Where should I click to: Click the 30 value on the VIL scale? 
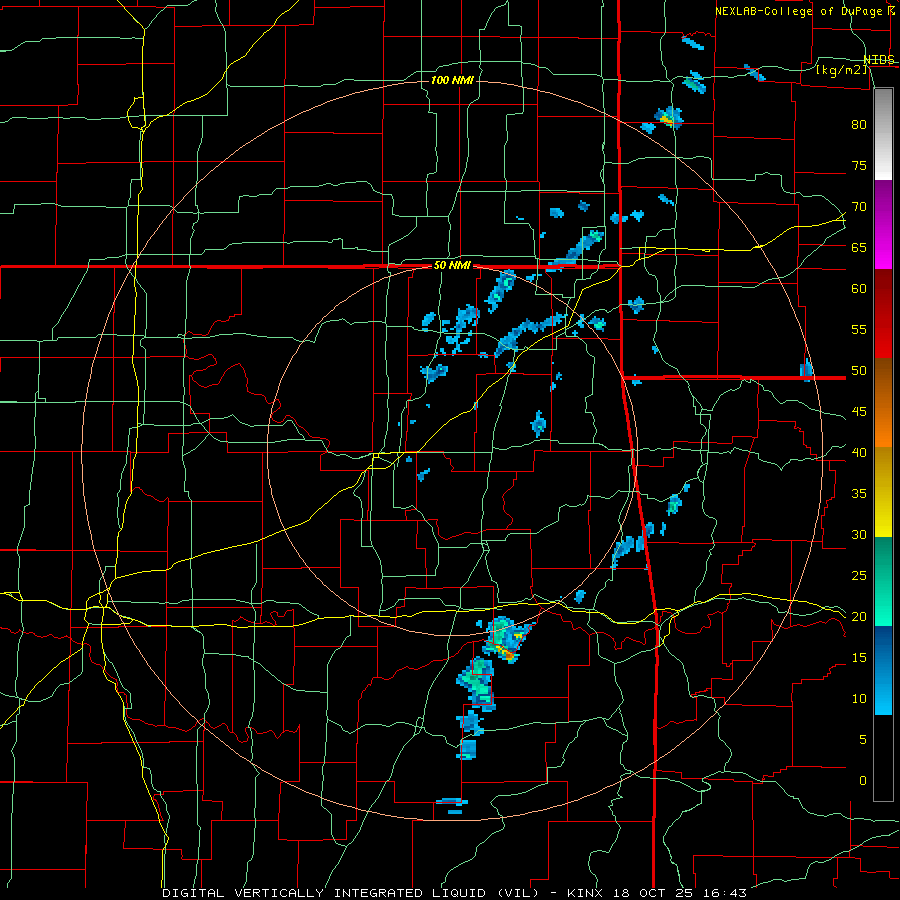pos(859,534)
